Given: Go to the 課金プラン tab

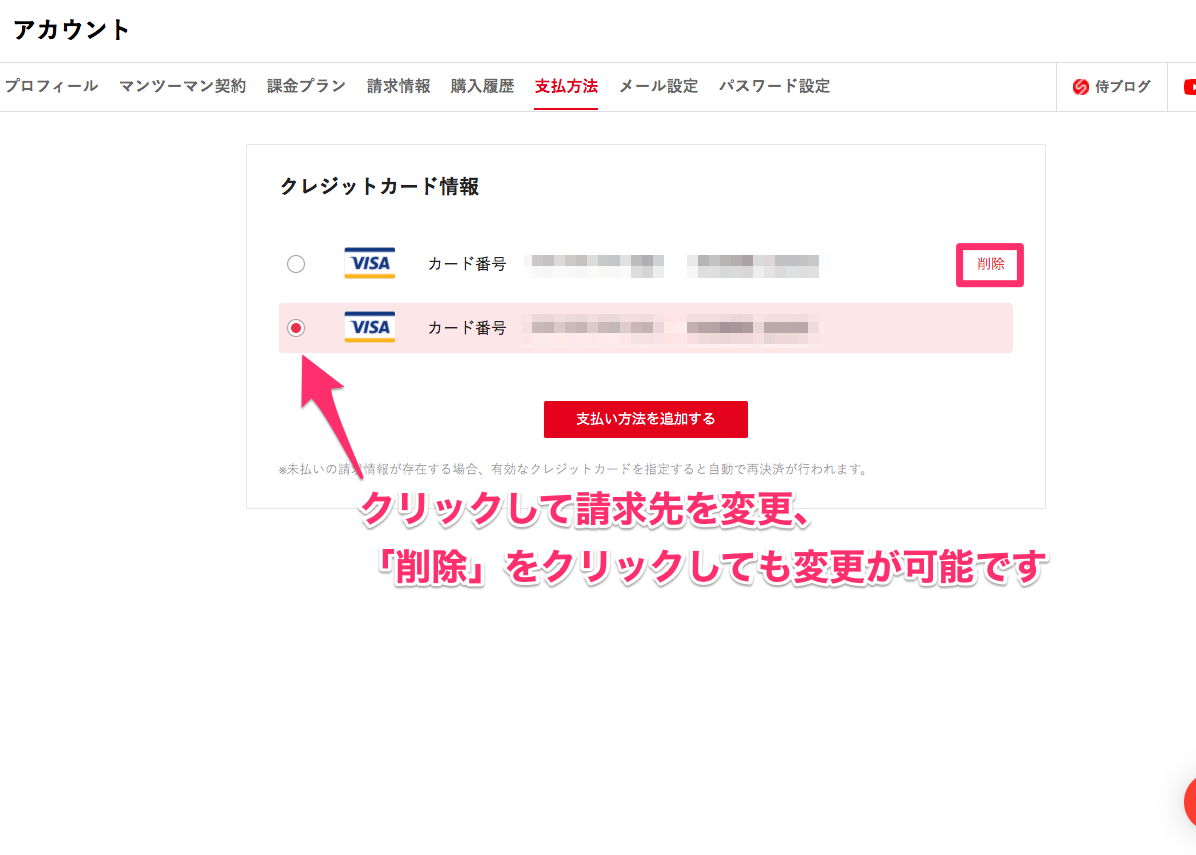Looking at the screenshot, I should pos(306,86).
